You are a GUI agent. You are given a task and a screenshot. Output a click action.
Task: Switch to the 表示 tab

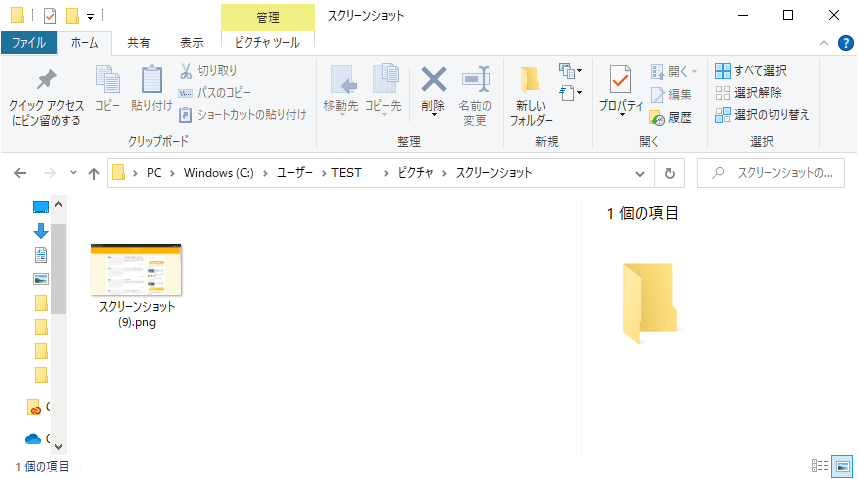click(x=192, y=43)
